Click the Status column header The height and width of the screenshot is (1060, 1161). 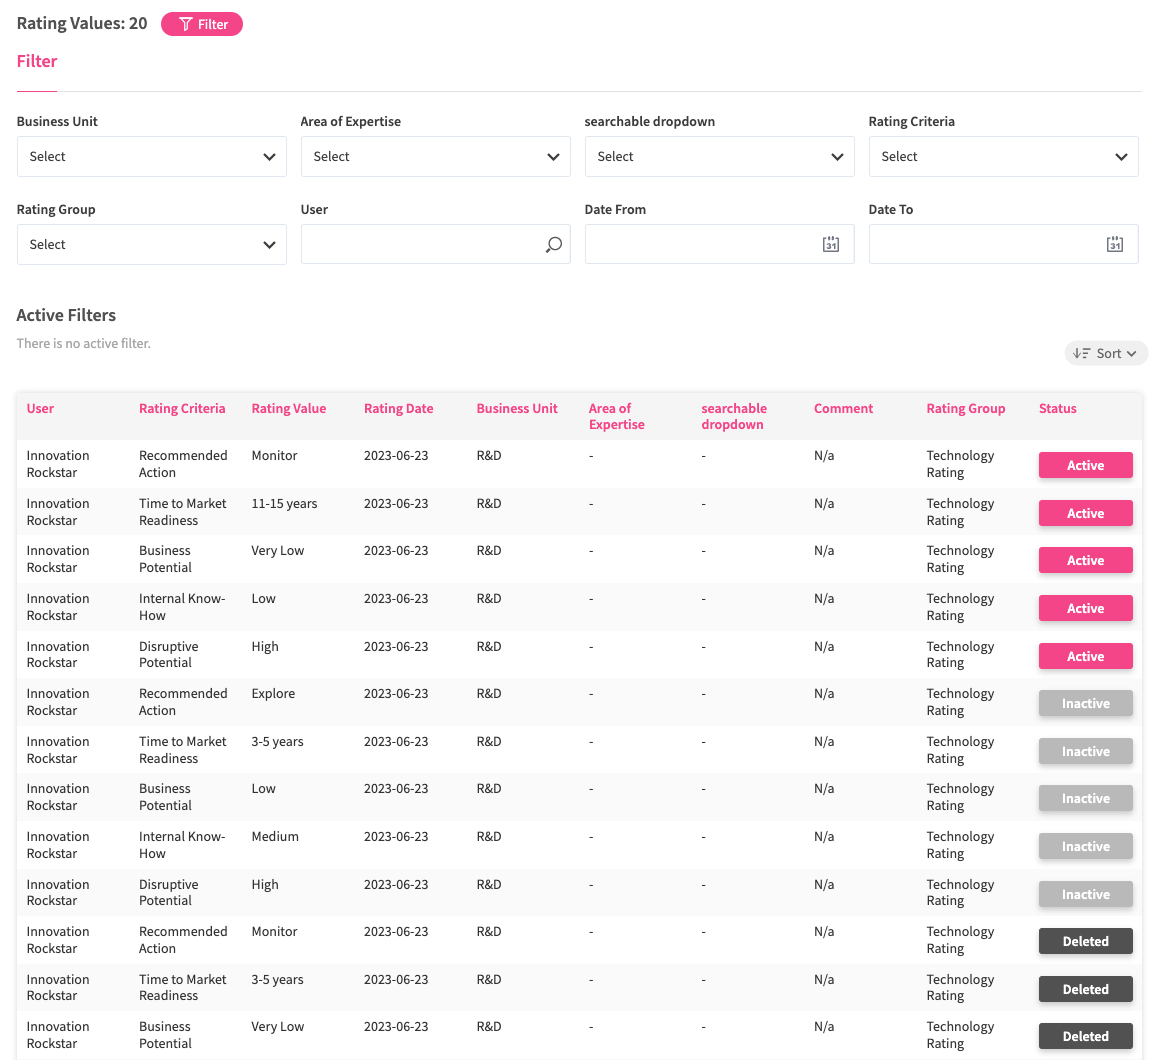(1057, 409)
